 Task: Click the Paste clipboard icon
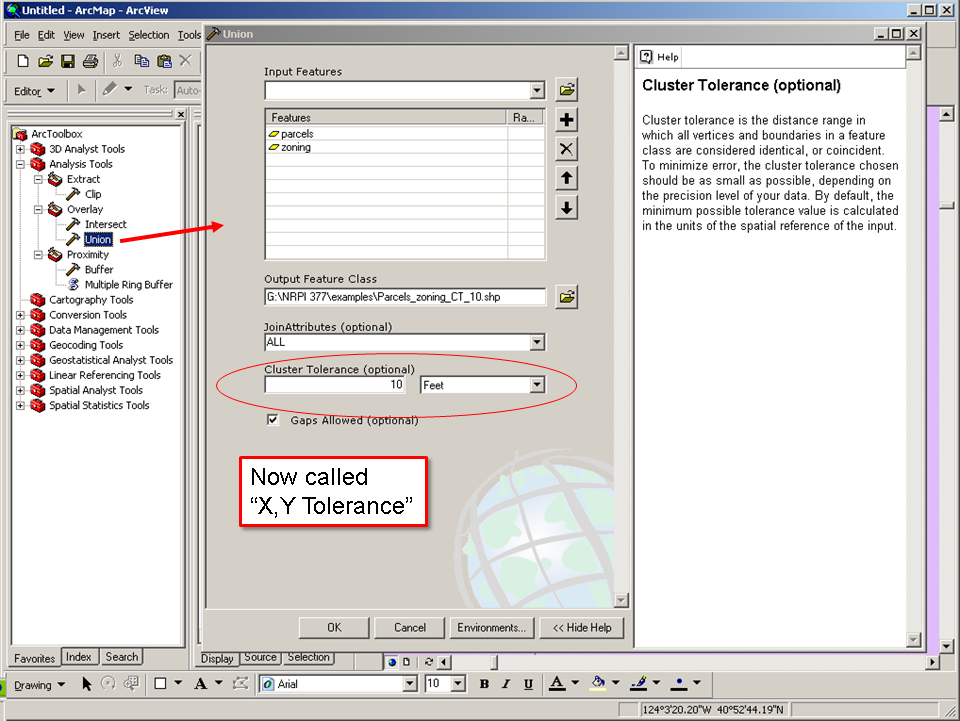(x=164, y=61)
